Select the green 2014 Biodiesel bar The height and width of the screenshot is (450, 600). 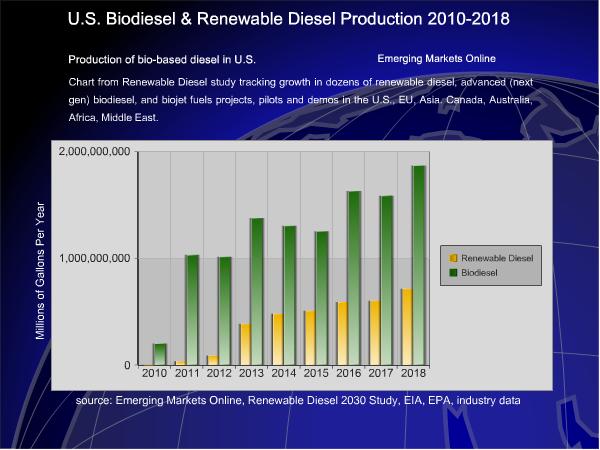(x=289, y=295)
